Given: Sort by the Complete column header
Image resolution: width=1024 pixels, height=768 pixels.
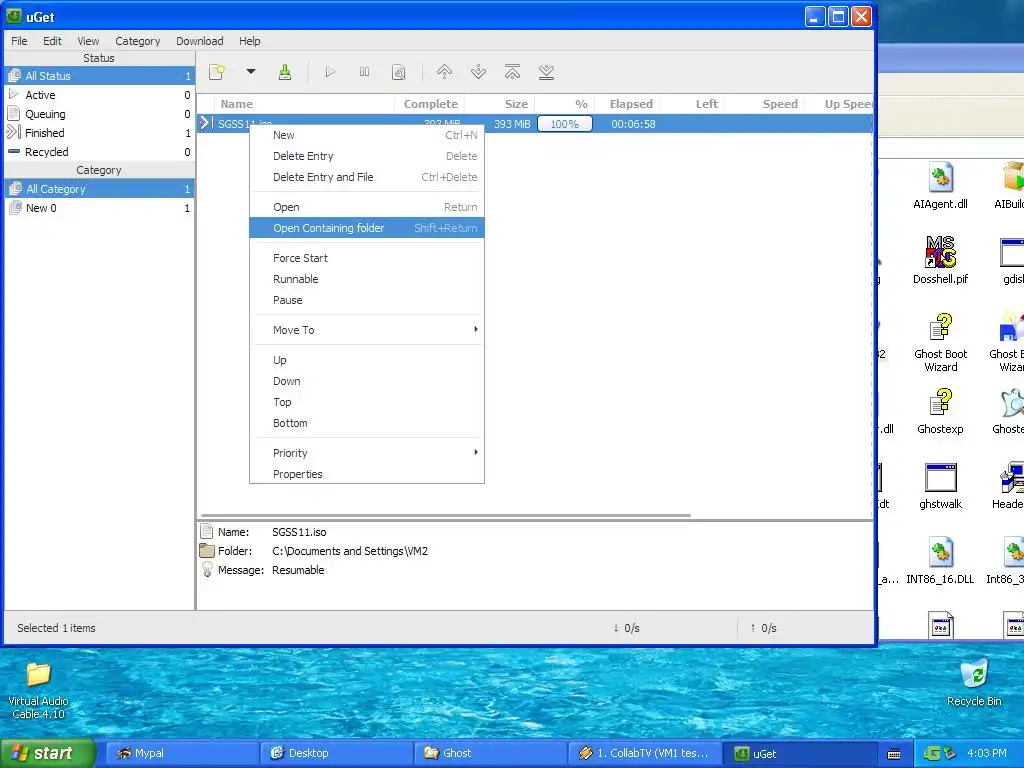Looking at the screenshot, I should pos(430,104).
